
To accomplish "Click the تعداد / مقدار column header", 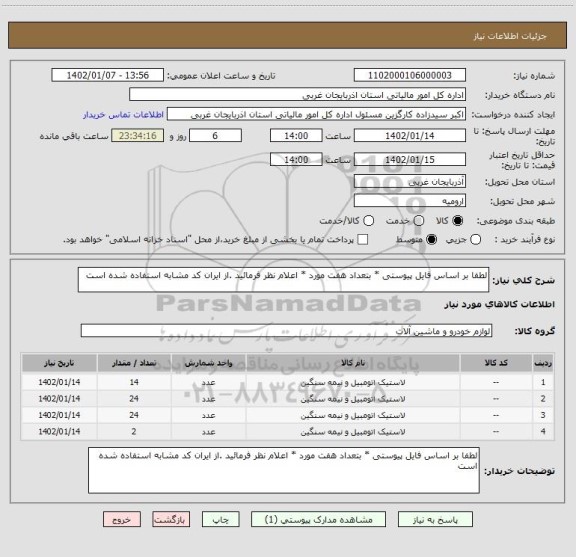I will click(x=134, y=363).
